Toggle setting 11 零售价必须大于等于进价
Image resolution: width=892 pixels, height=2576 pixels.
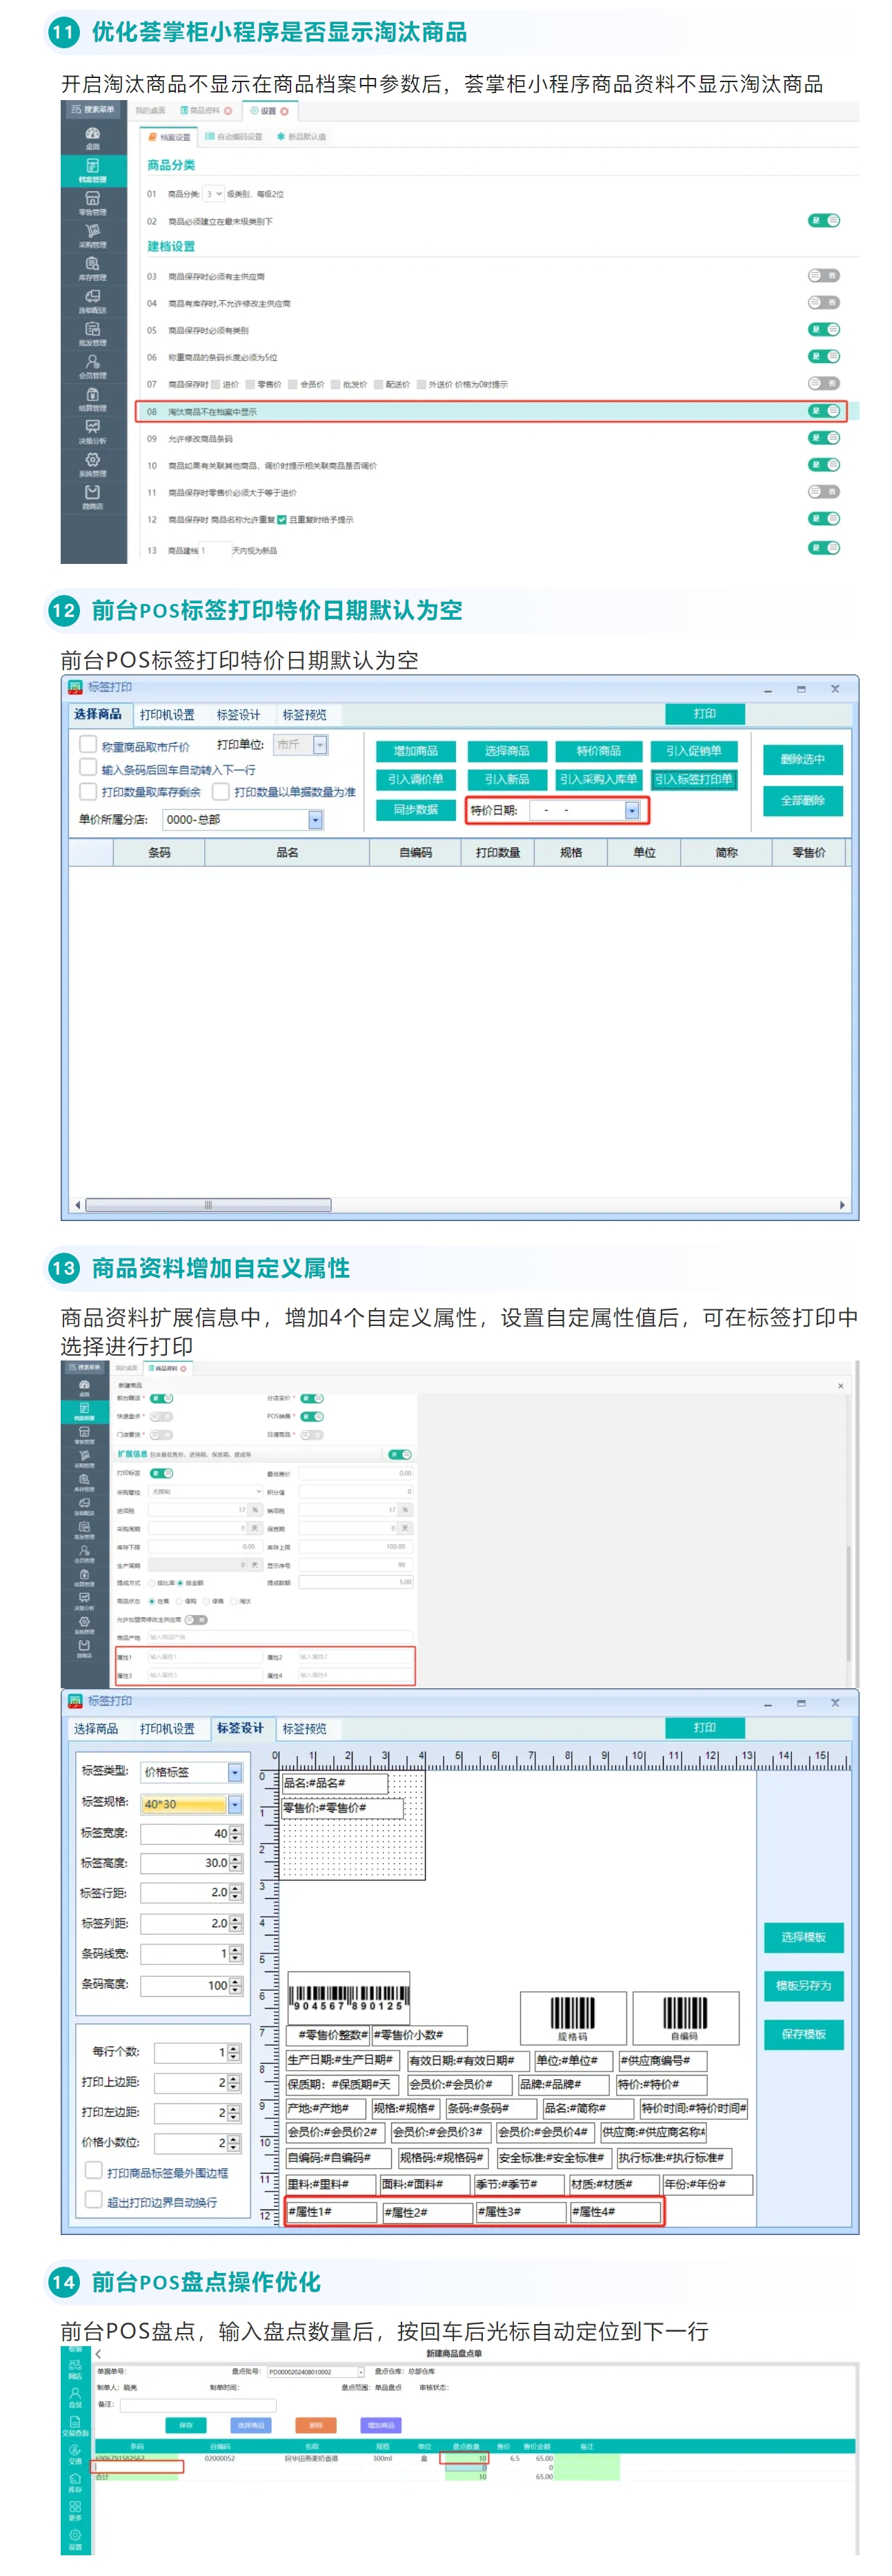tap(824, 492)
